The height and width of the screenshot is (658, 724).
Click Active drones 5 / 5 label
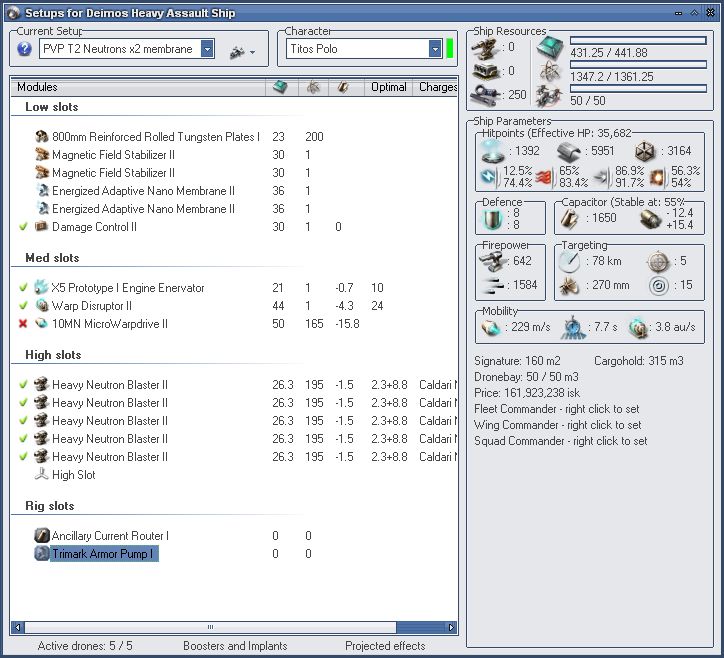click(85, 646)
